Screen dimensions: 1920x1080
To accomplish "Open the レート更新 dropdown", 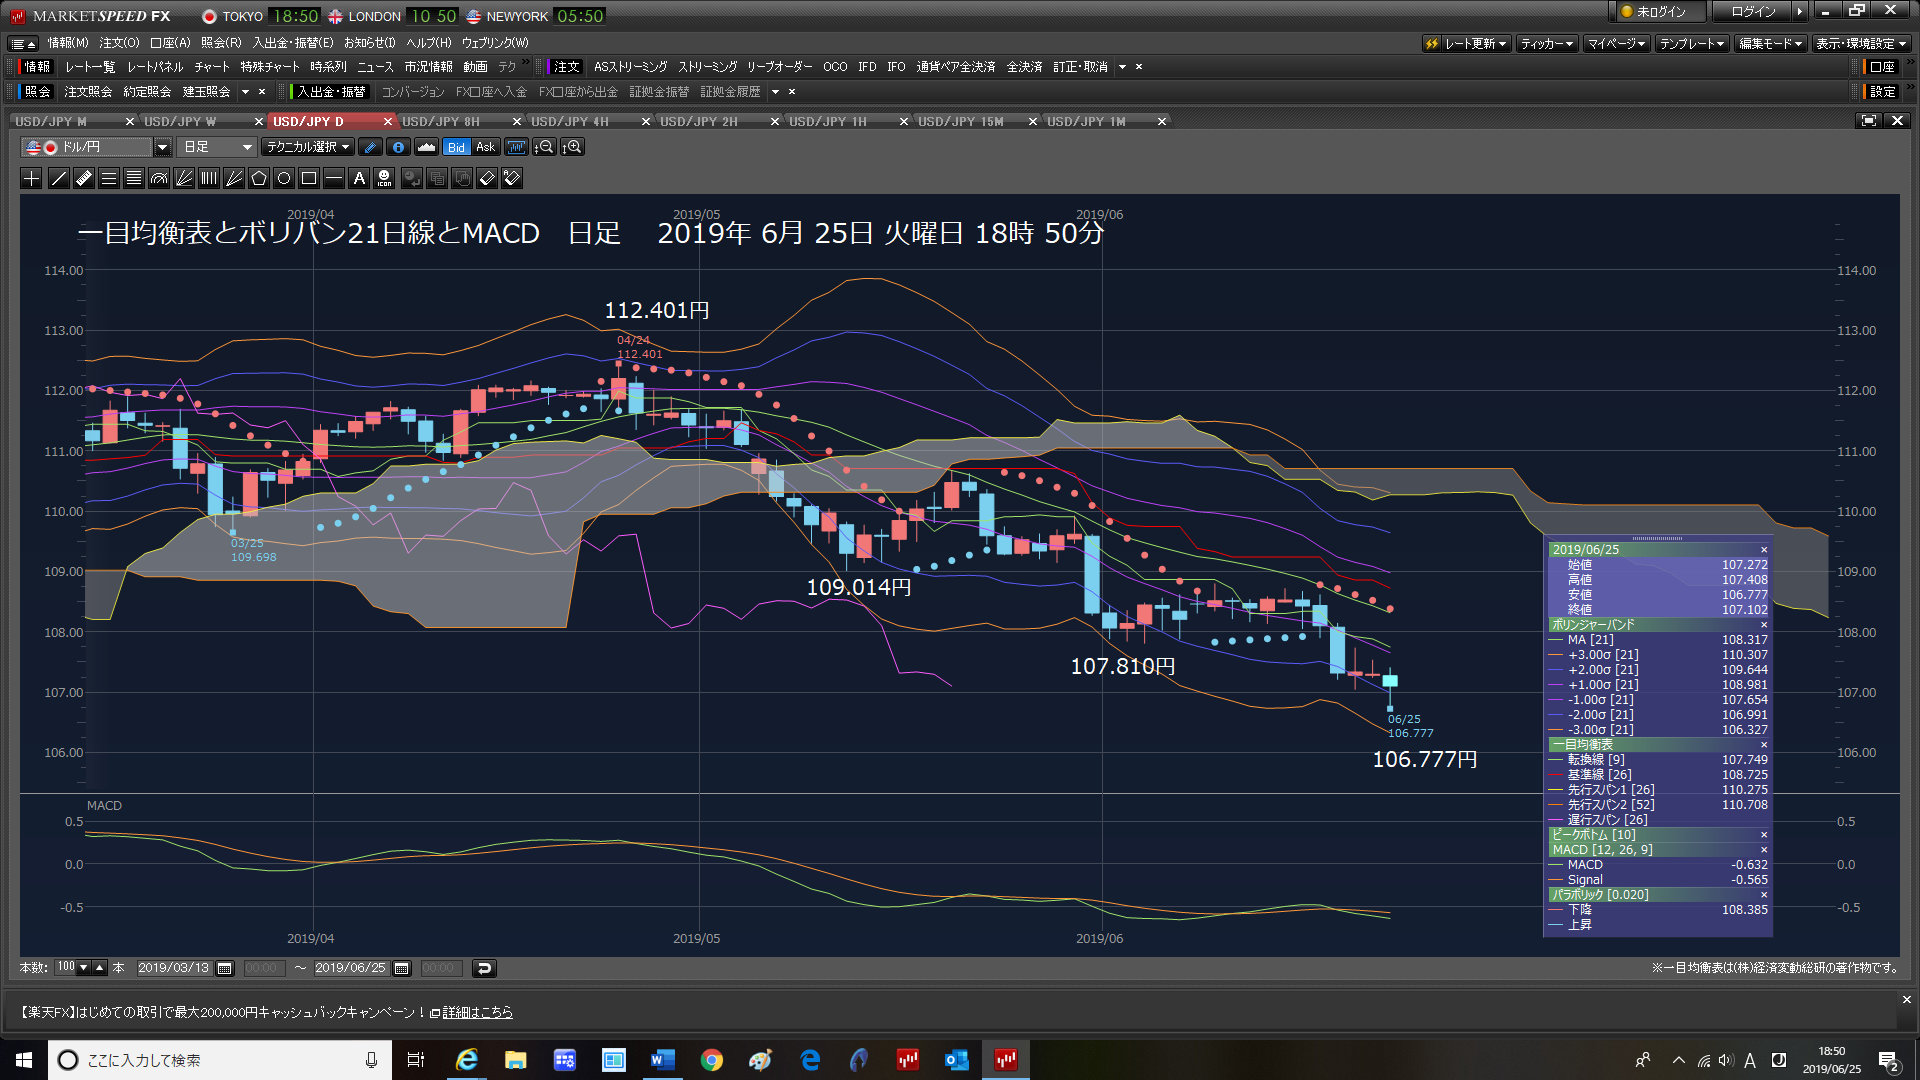I will coord(1466,44).
